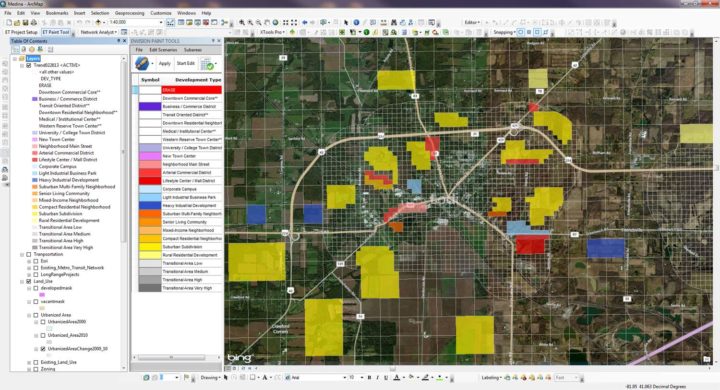
Task: Click the Full Extent globe icon
Action: click(276, 22)
